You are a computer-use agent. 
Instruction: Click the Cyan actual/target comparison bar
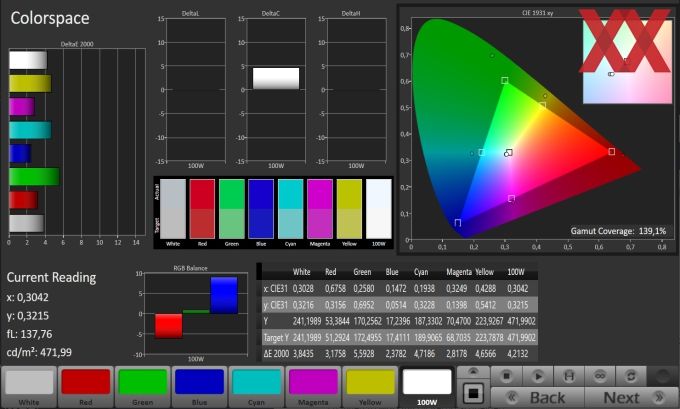[291, 209]
